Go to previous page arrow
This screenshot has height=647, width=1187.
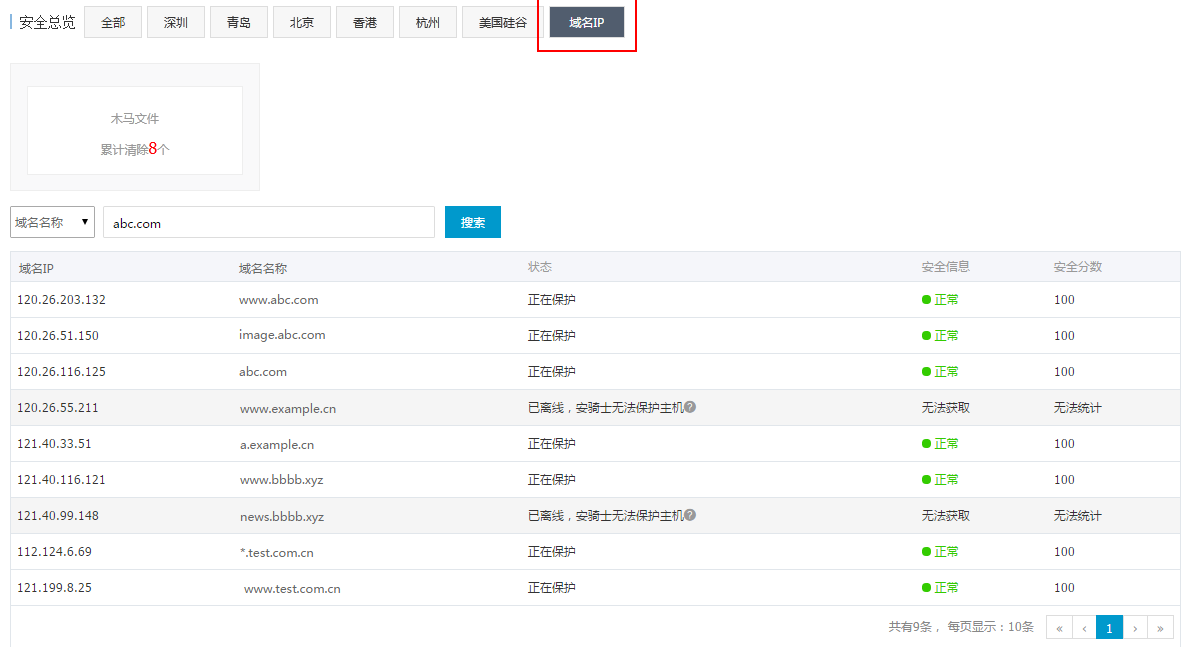point(1084,627)
